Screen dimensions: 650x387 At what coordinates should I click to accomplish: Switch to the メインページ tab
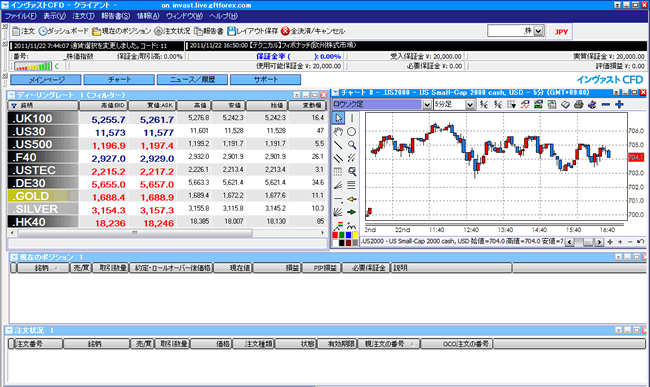(46, 80)
